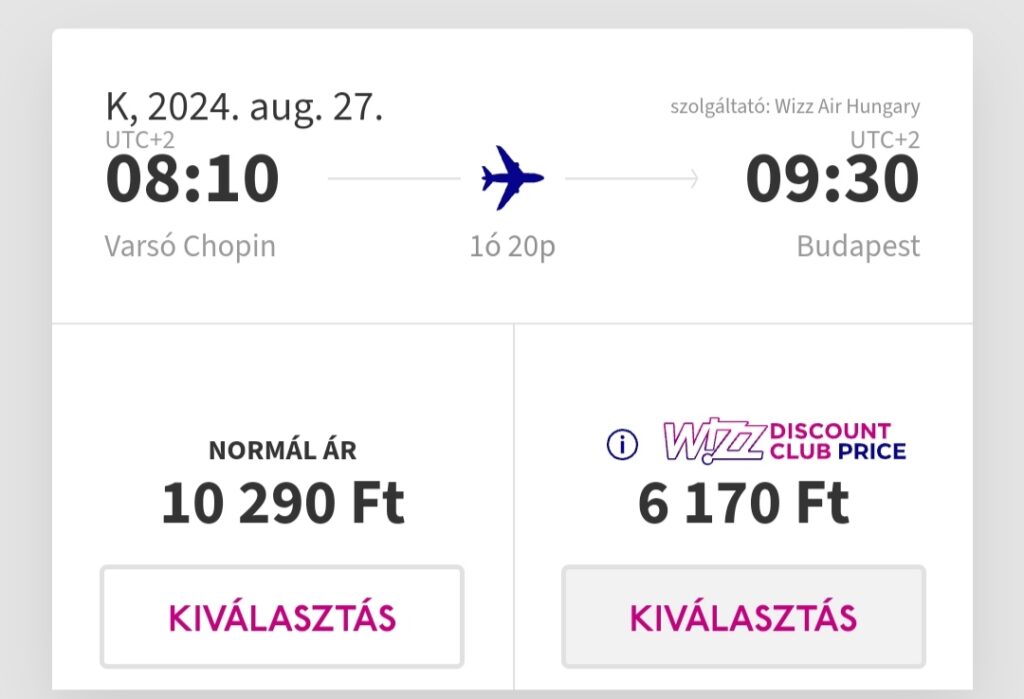
Task: Click the UTC+2 label above arrival time
Action: point(885,140)
